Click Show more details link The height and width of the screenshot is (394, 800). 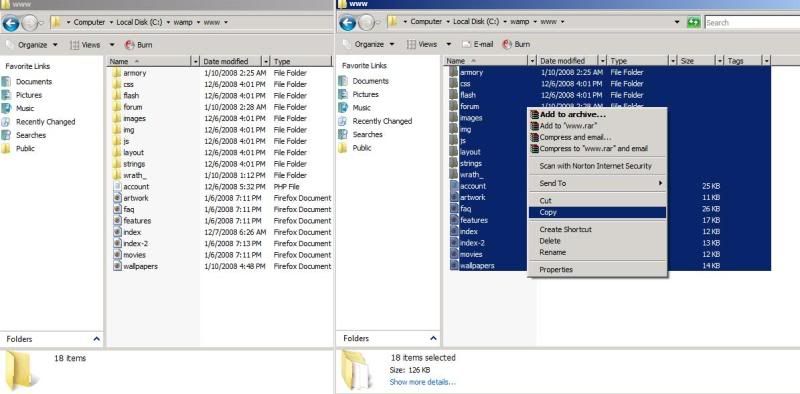422,382
